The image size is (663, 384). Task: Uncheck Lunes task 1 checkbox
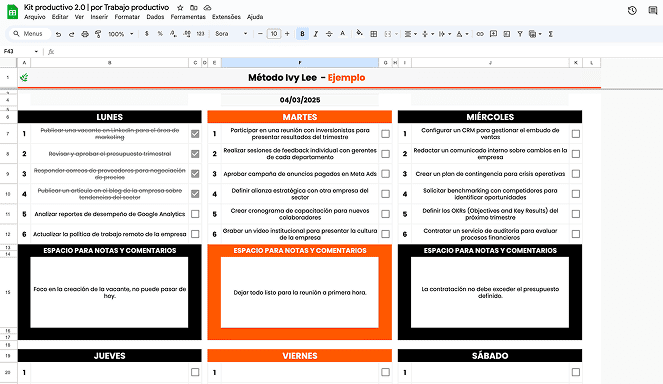point(195,134)
